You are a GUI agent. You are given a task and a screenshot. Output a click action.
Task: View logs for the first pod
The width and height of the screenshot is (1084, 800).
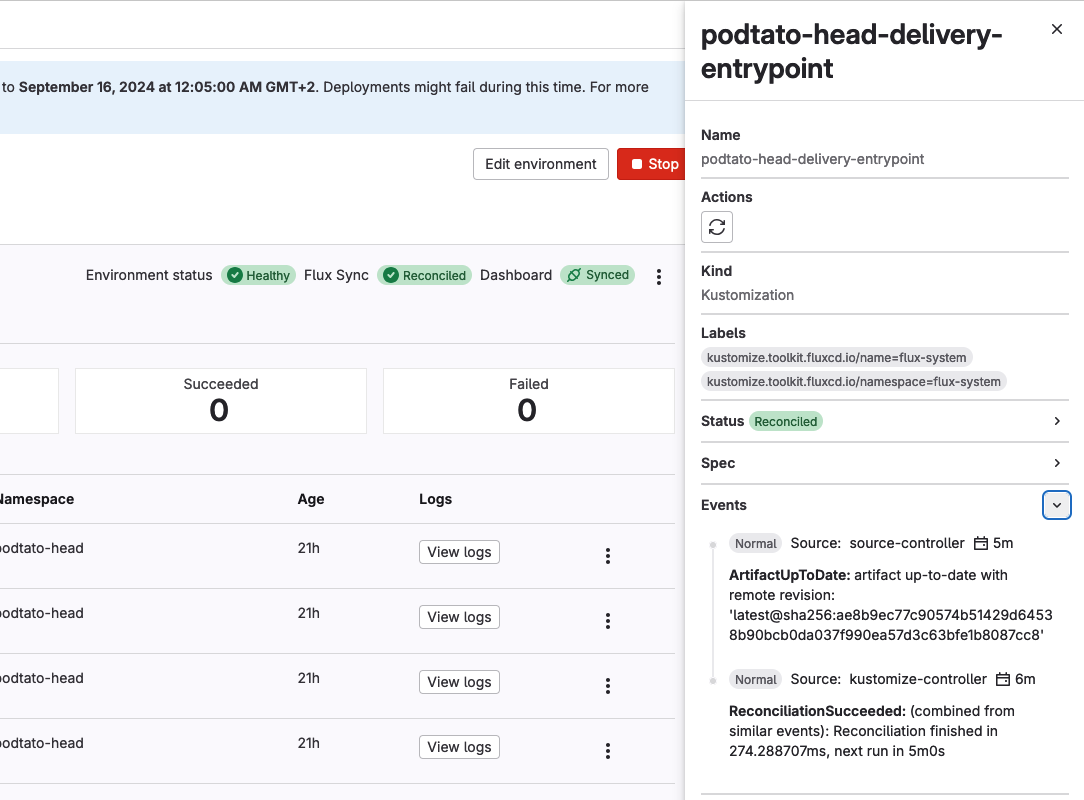click(459, 552)
